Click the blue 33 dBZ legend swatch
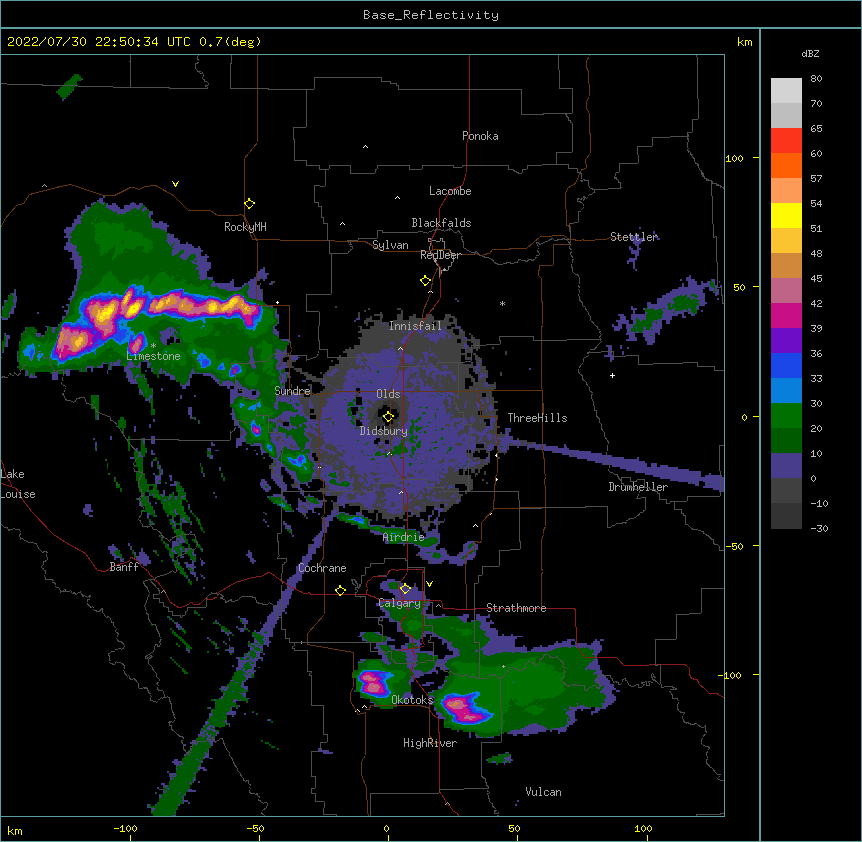This screenshot has width=862, height=842. pos(786,365)
